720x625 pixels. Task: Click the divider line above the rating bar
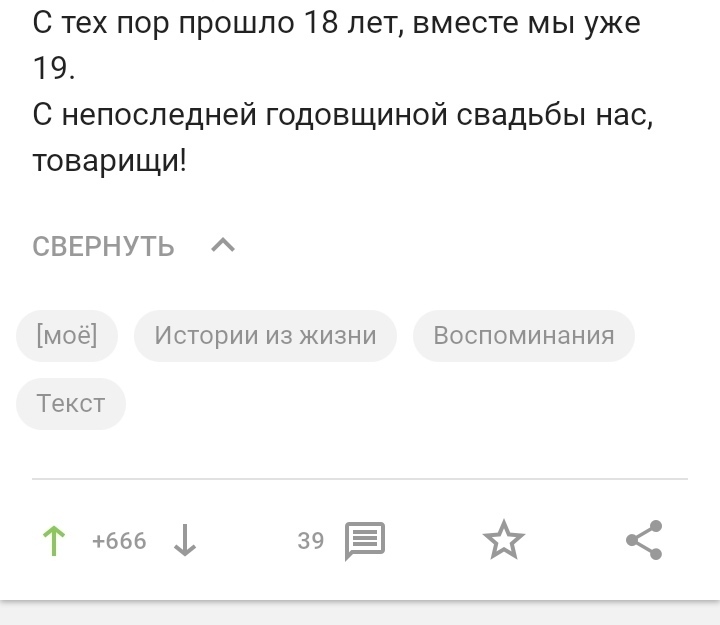click(x=360, y=479)
